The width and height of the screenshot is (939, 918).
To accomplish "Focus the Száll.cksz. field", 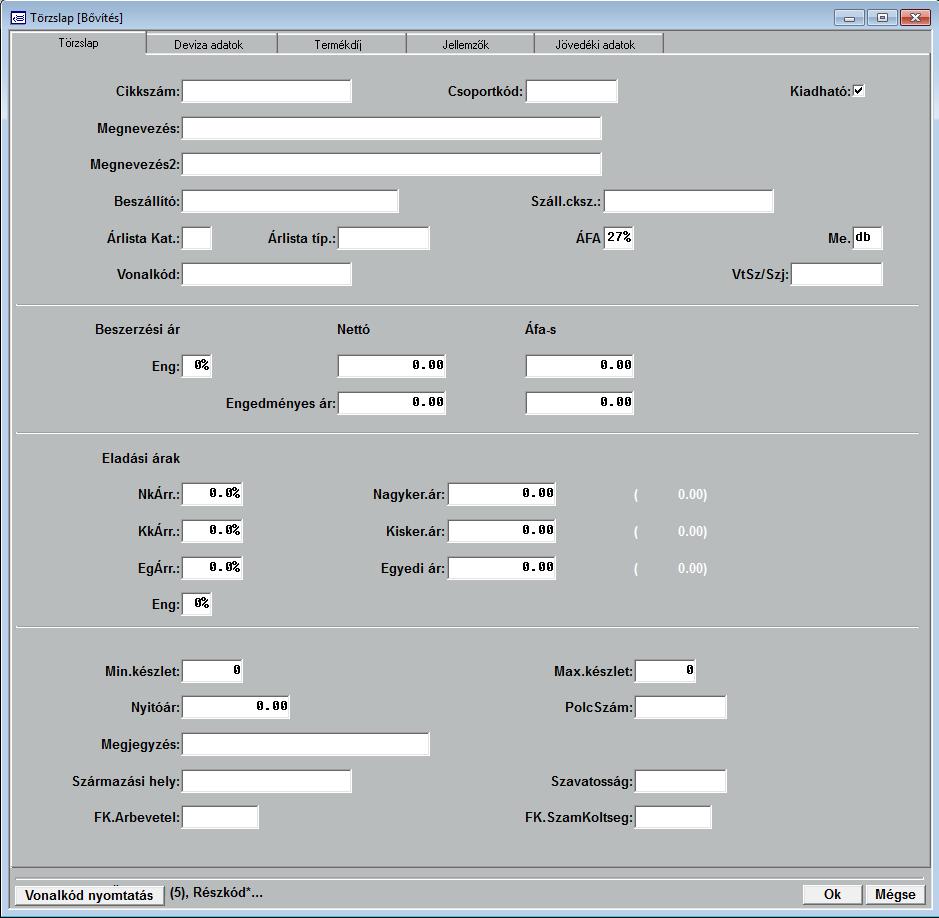I will point(689,201).
